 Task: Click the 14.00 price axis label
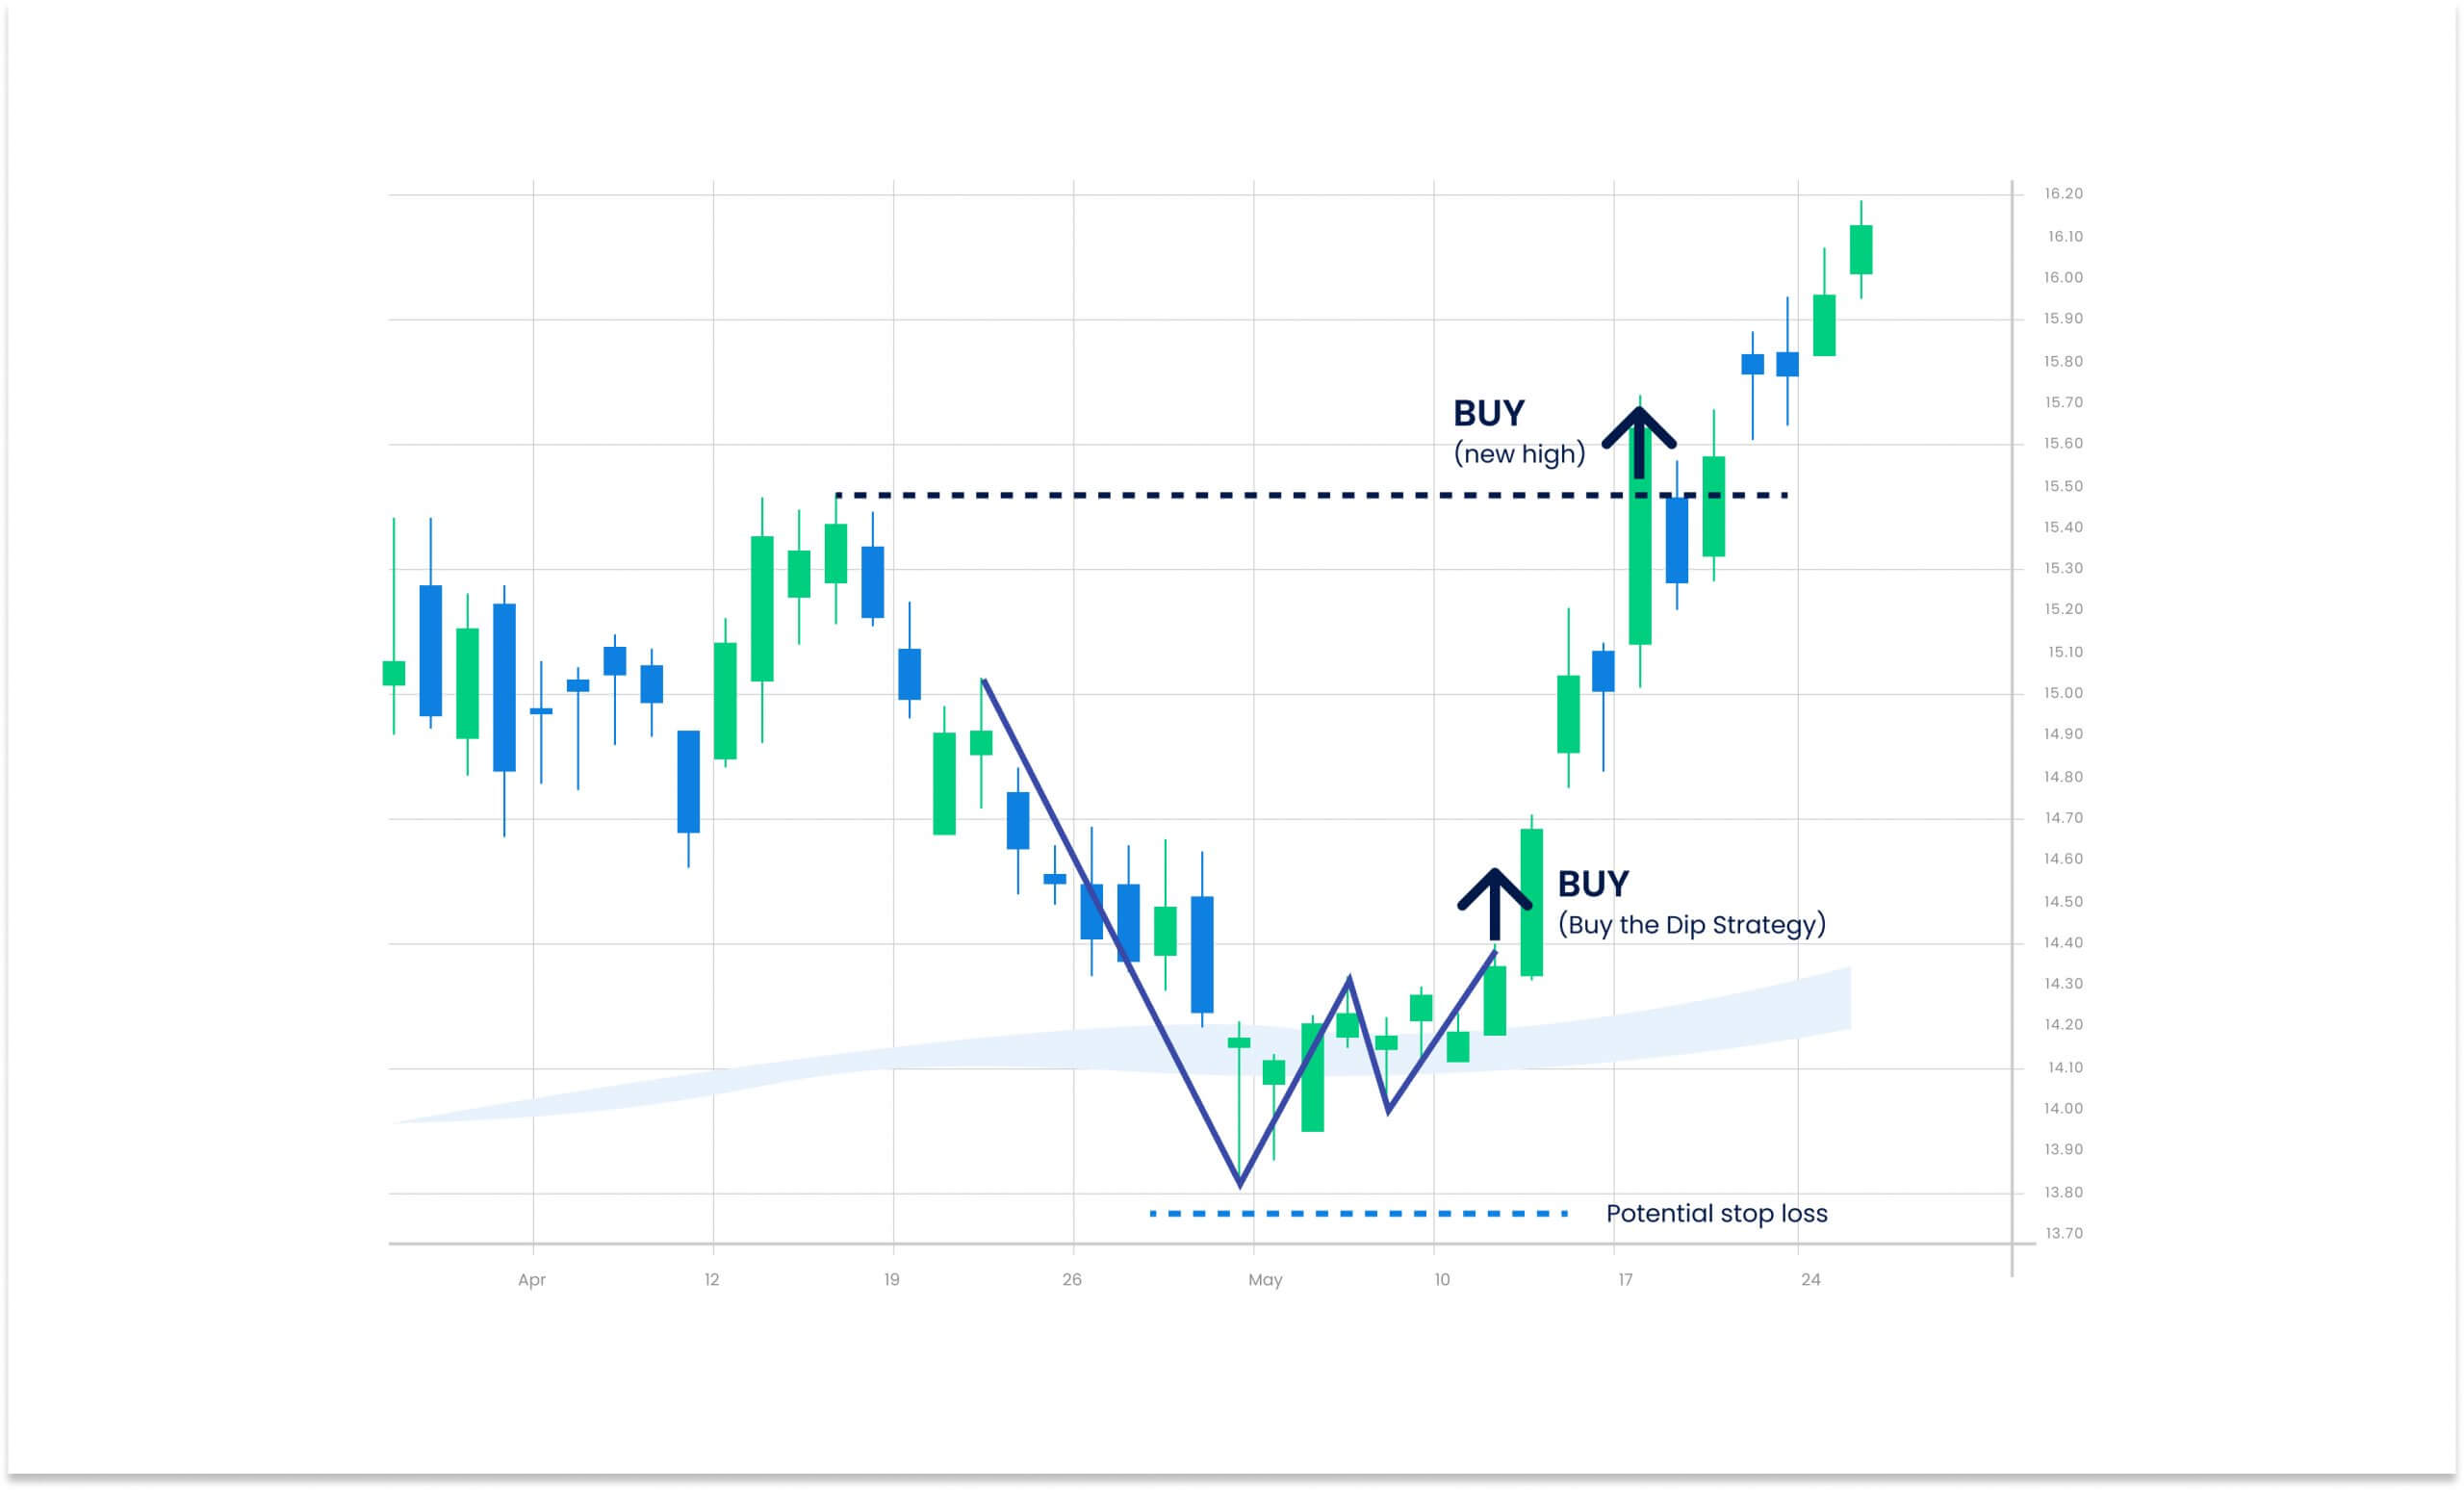click(x=2063, y=1109)
